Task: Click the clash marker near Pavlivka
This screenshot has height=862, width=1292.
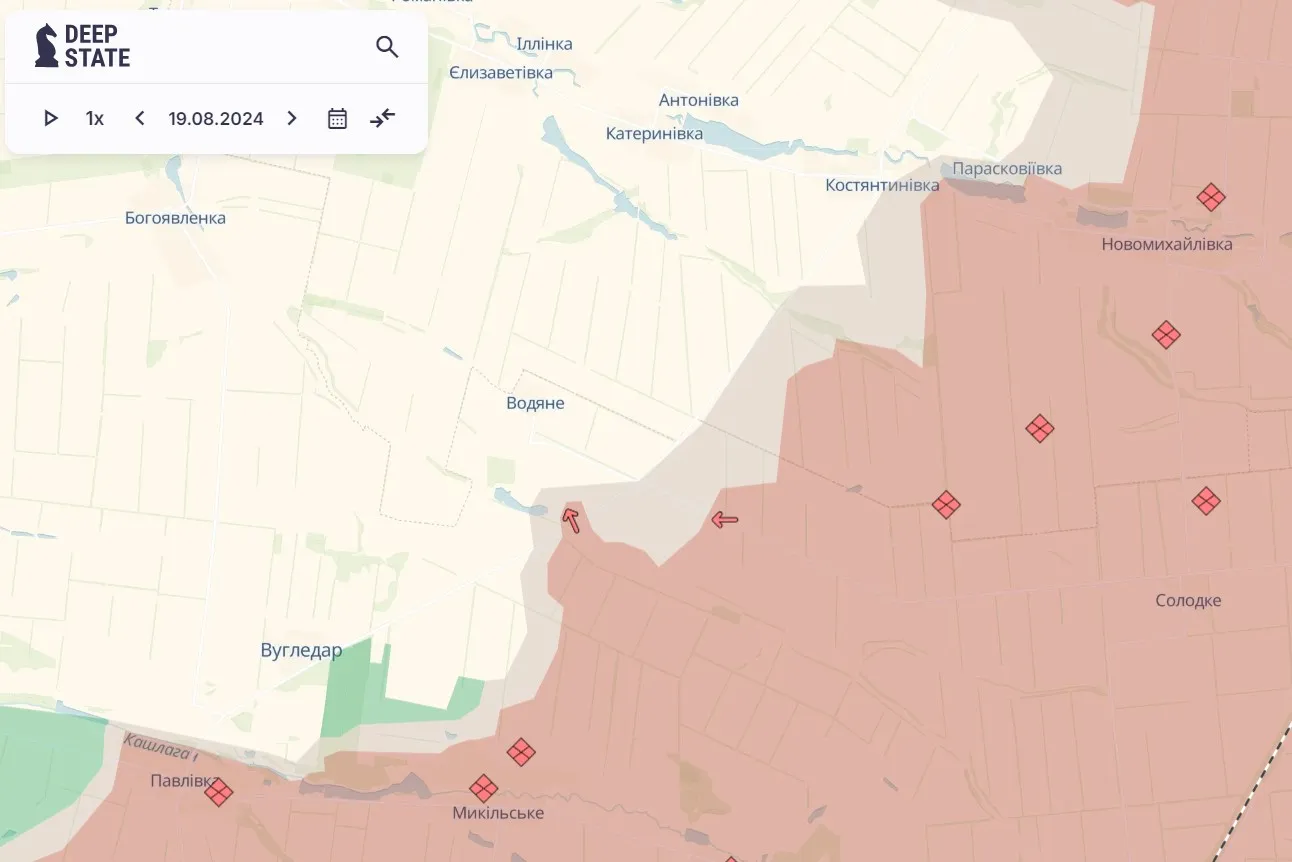Action: [x=219, y=792]
